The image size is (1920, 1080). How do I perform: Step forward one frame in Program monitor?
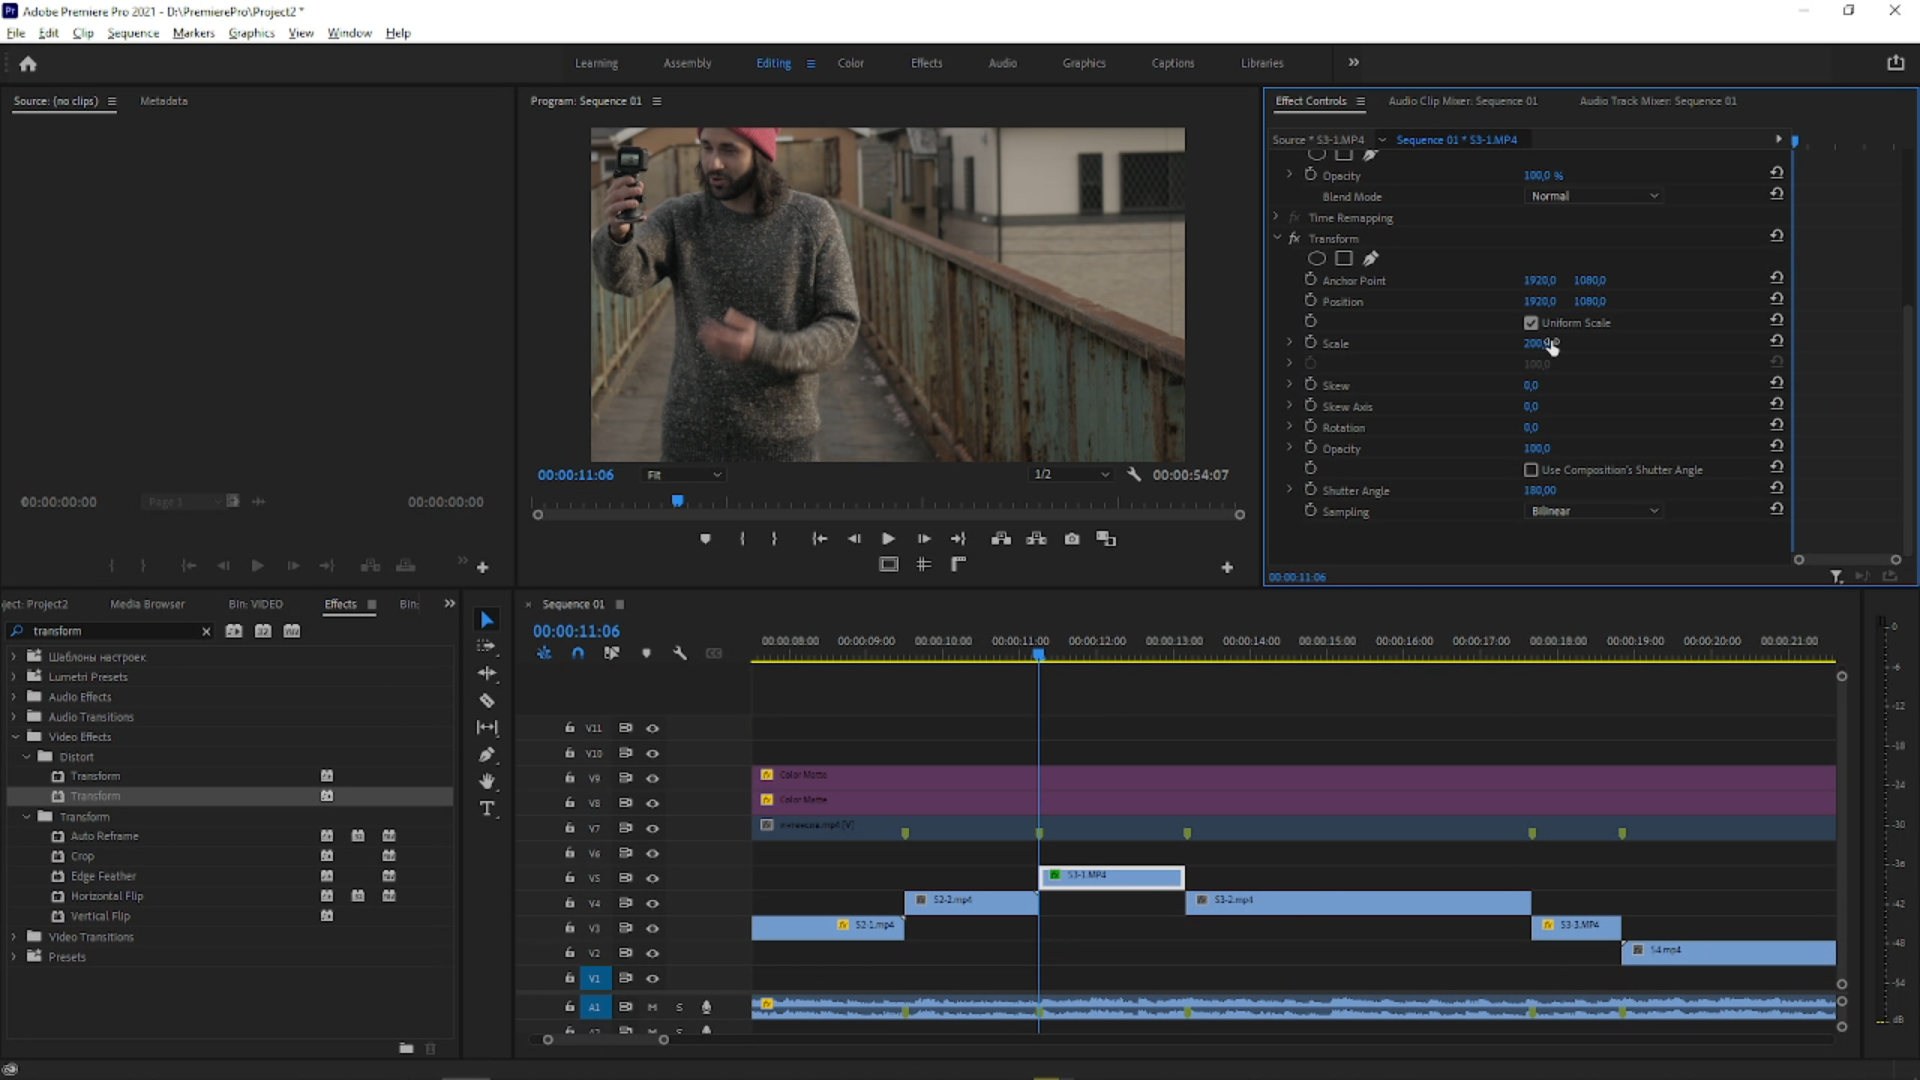tap(923, 539)
